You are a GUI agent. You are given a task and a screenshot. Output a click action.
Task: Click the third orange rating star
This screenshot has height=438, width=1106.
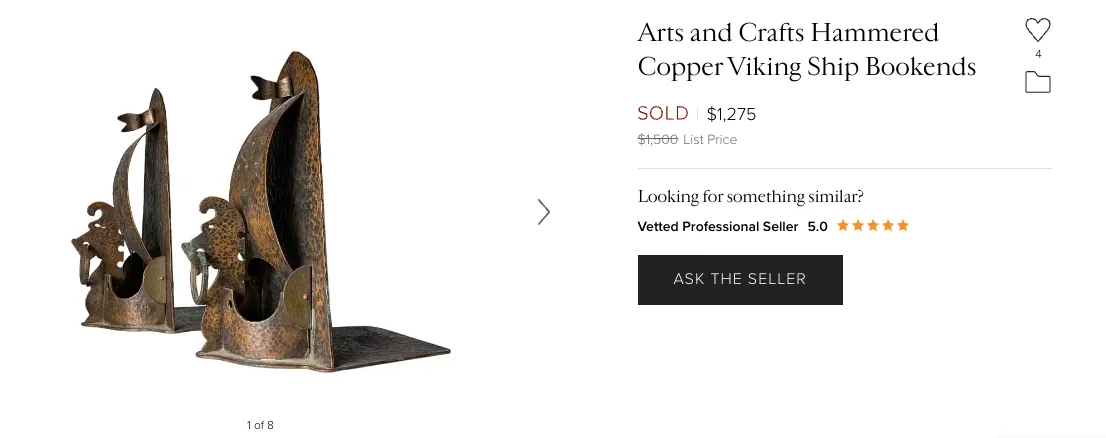coord(873,226)
